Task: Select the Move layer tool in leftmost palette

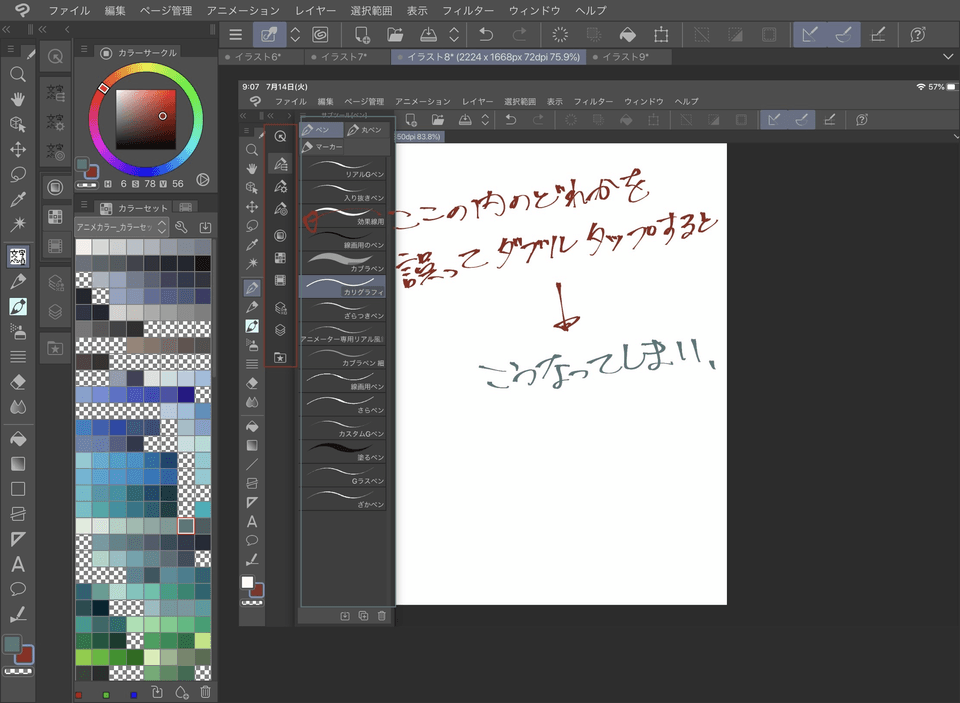Action: [18, 149]
